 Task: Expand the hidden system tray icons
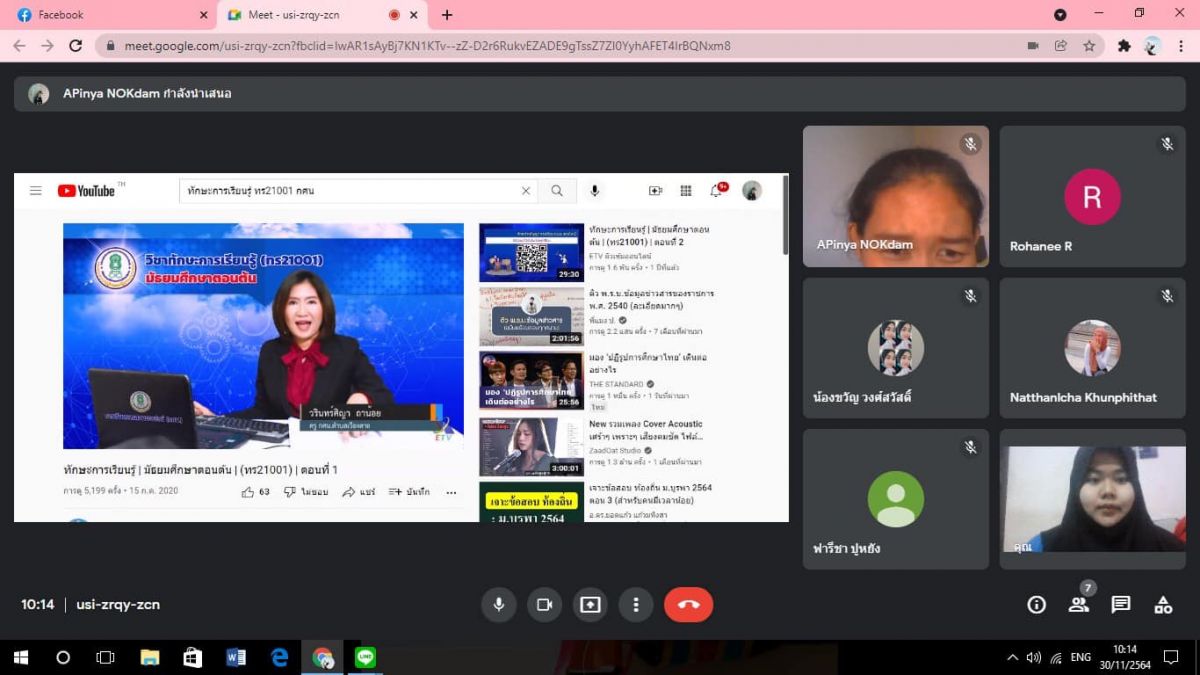(1012, 657)
